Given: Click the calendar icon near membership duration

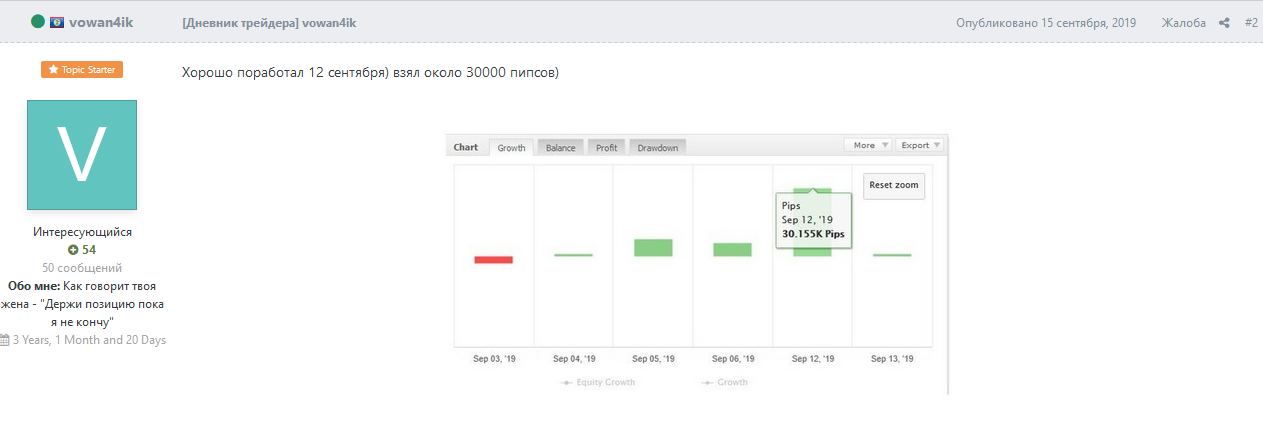Looking at the screenshot, I should coord(5,340).
